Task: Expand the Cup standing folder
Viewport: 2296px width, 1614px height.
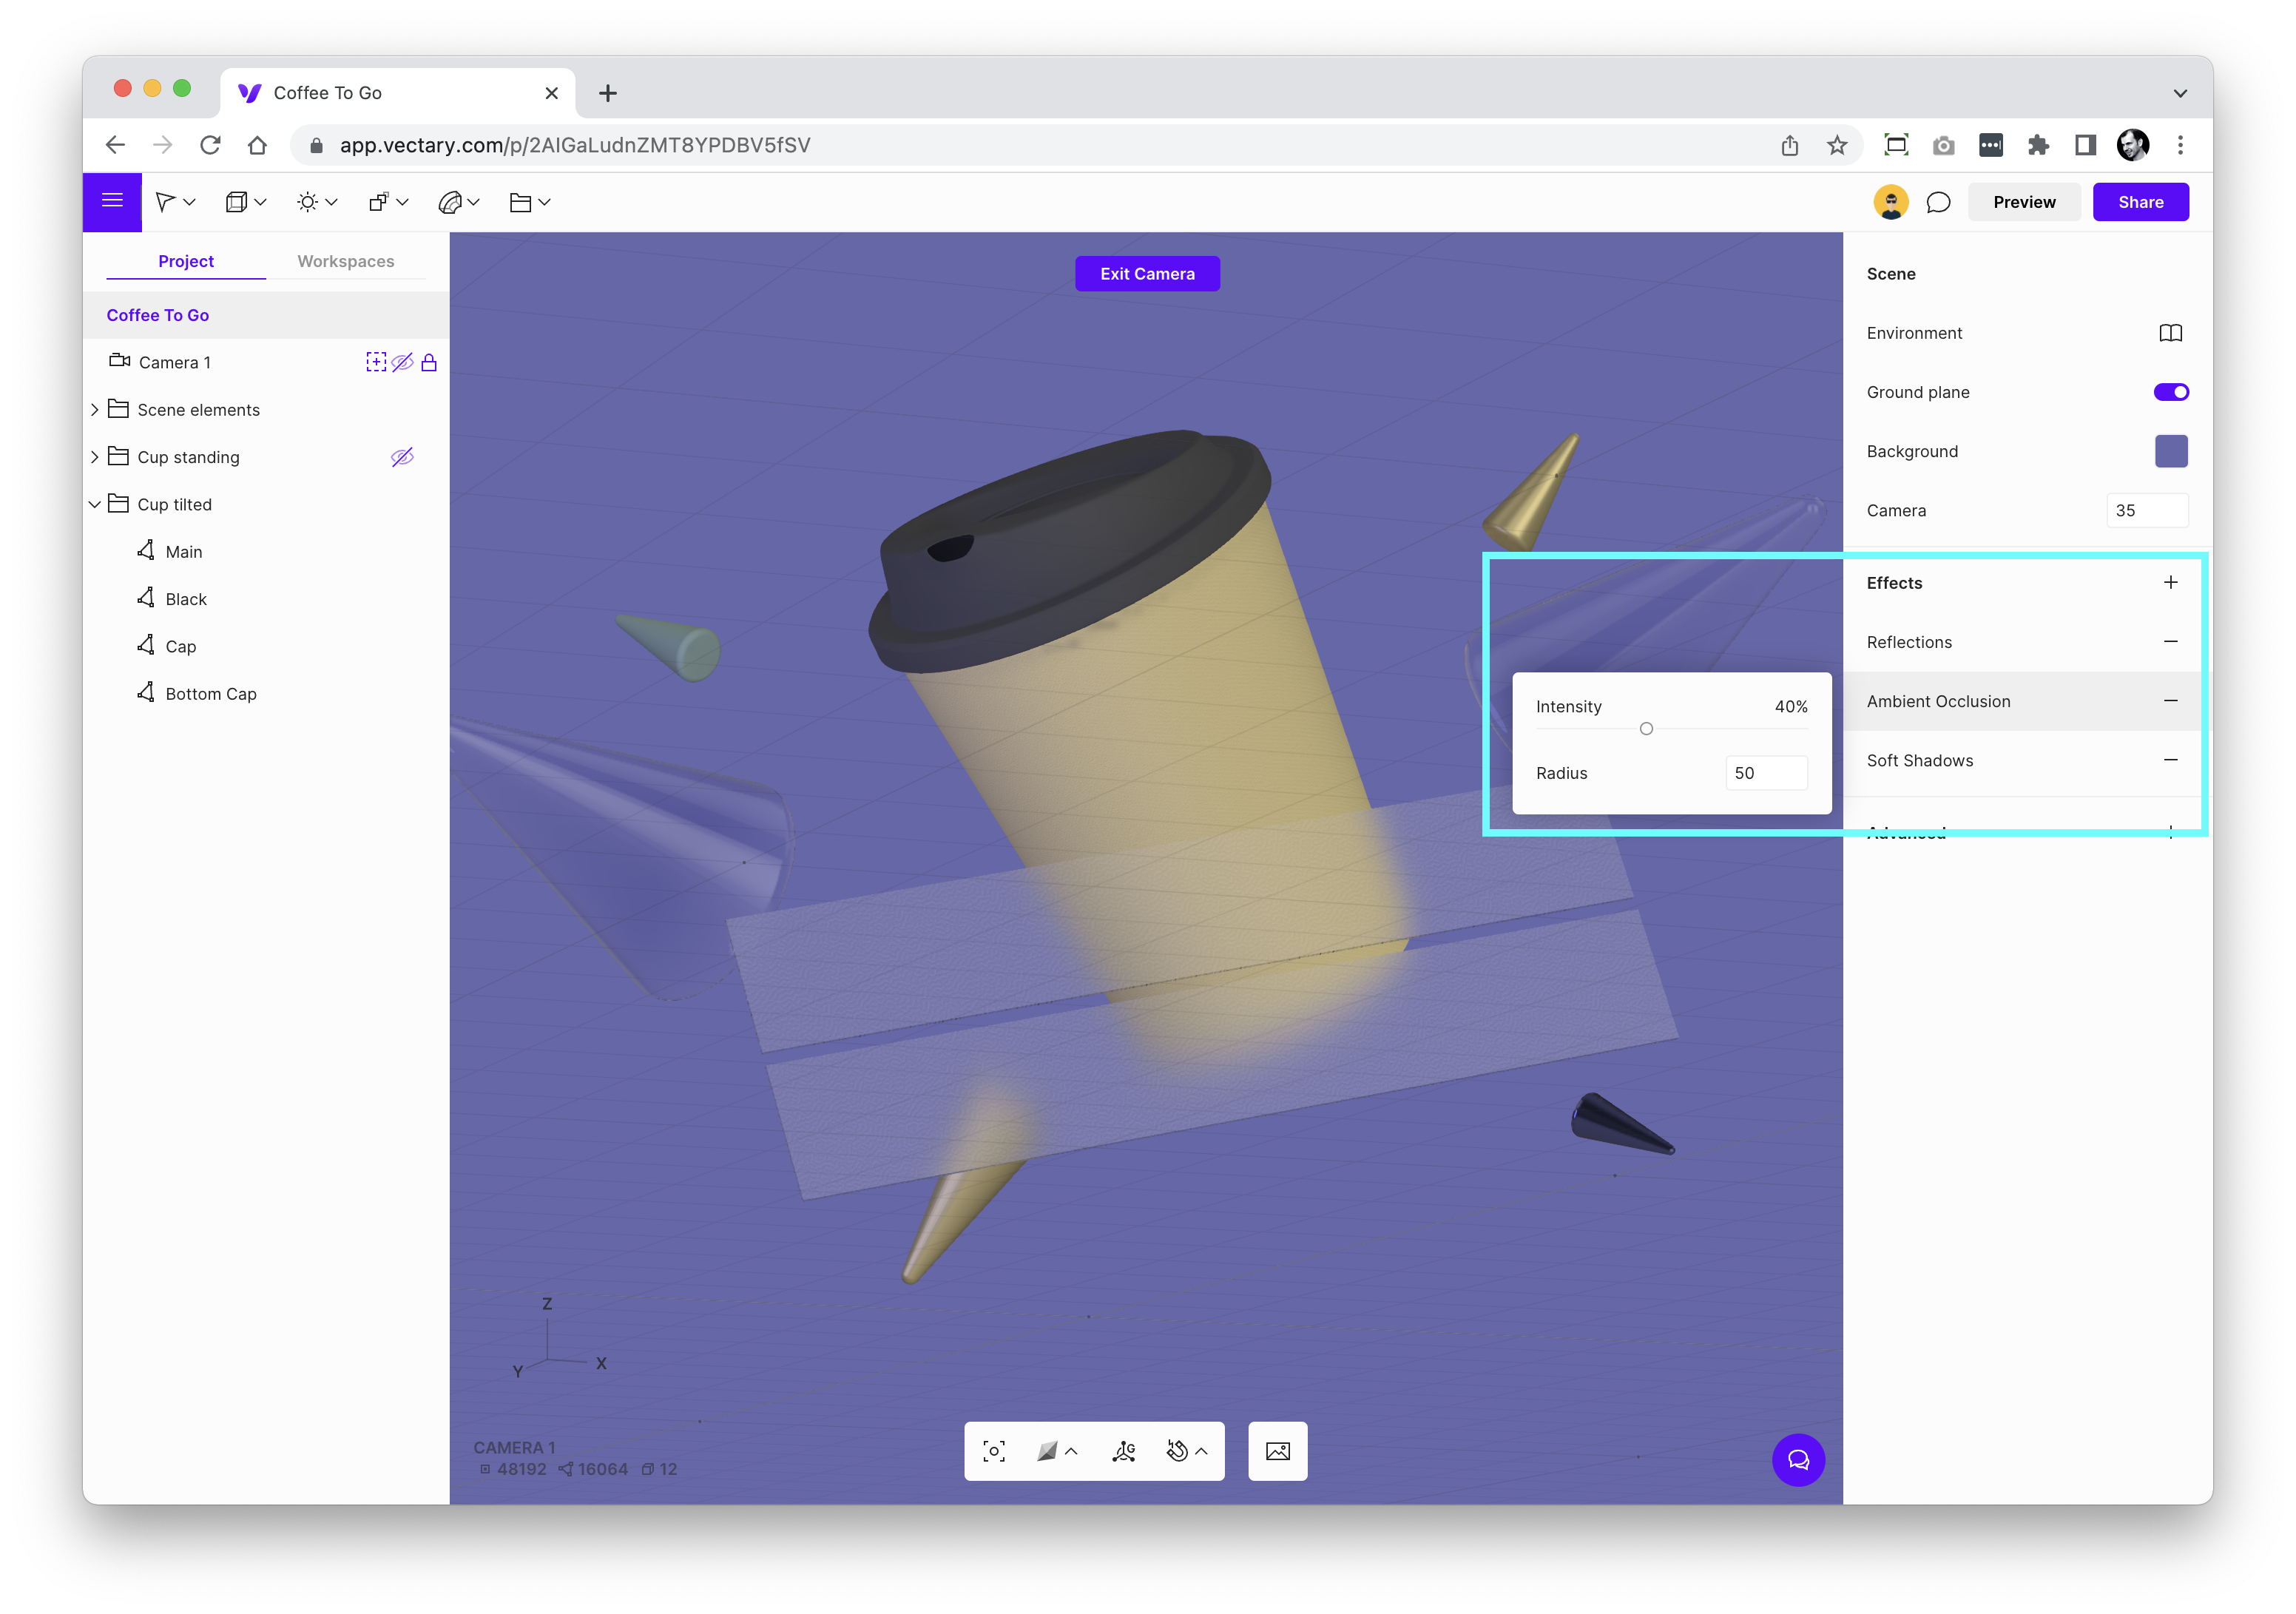Action: (x=95, y=457)
